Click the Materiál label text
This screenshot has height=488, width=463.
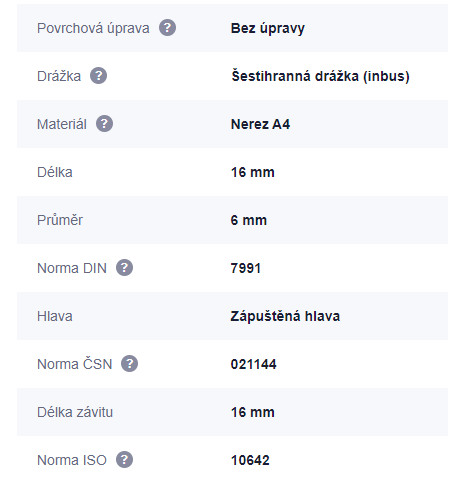click(x=62, y=124)
